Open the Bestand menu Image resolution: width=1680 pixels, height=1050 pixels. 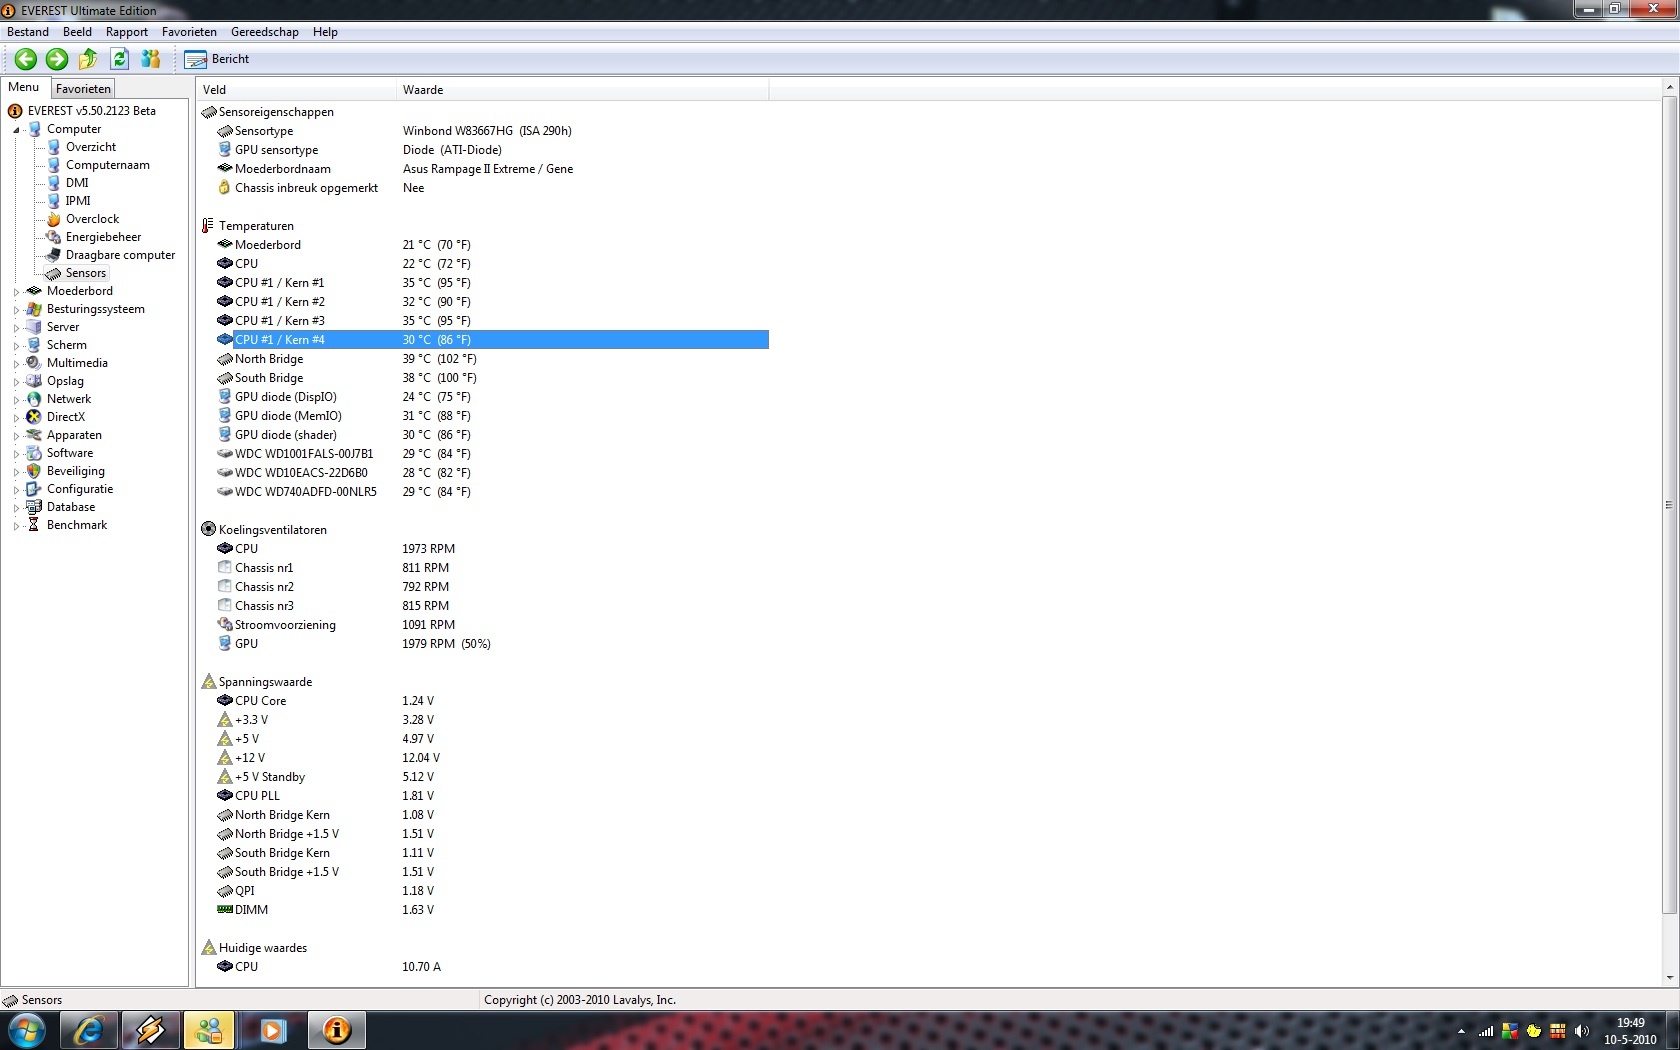tap(28, 32)
